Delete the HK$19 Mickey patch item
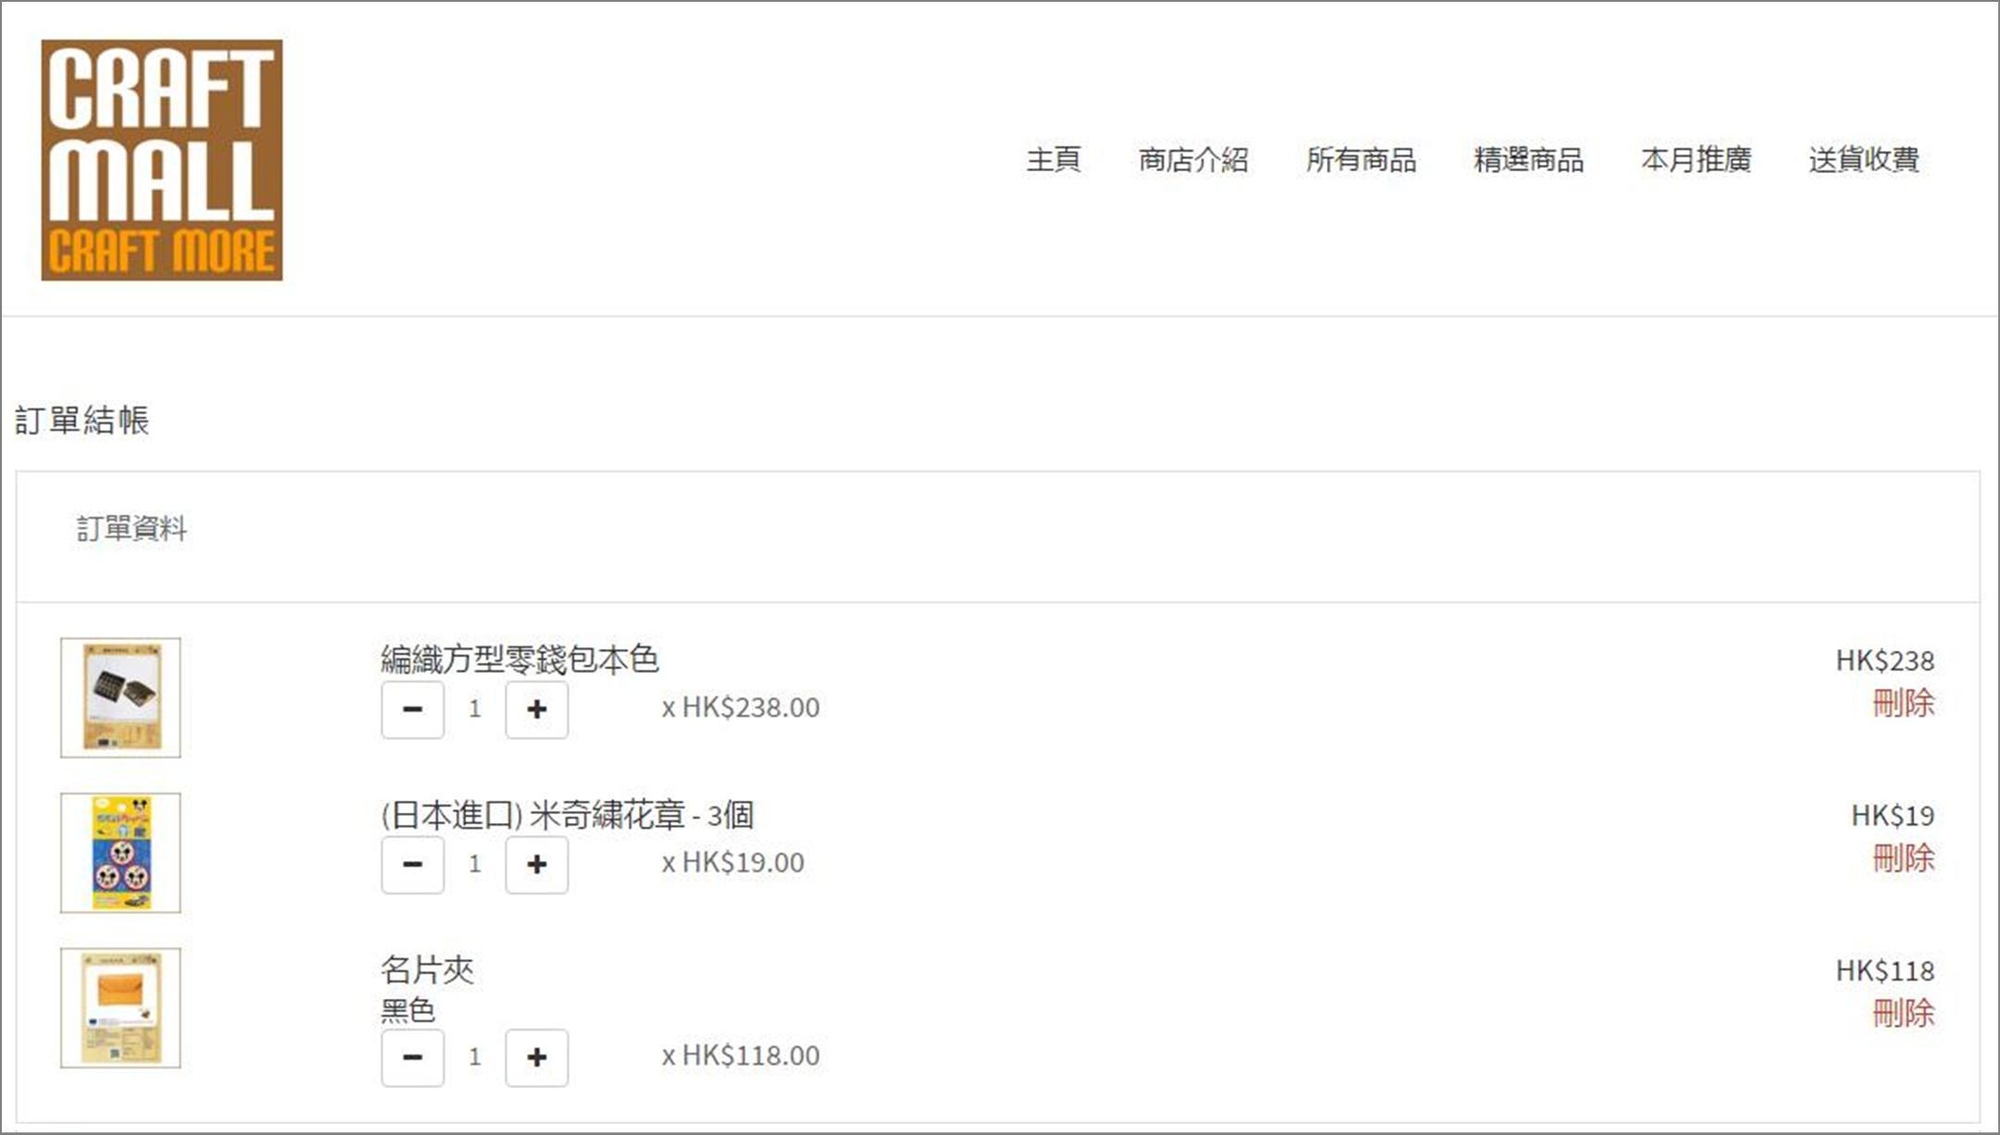This screenshot has height=1135, width=2000. click(x=1902, y=858)
